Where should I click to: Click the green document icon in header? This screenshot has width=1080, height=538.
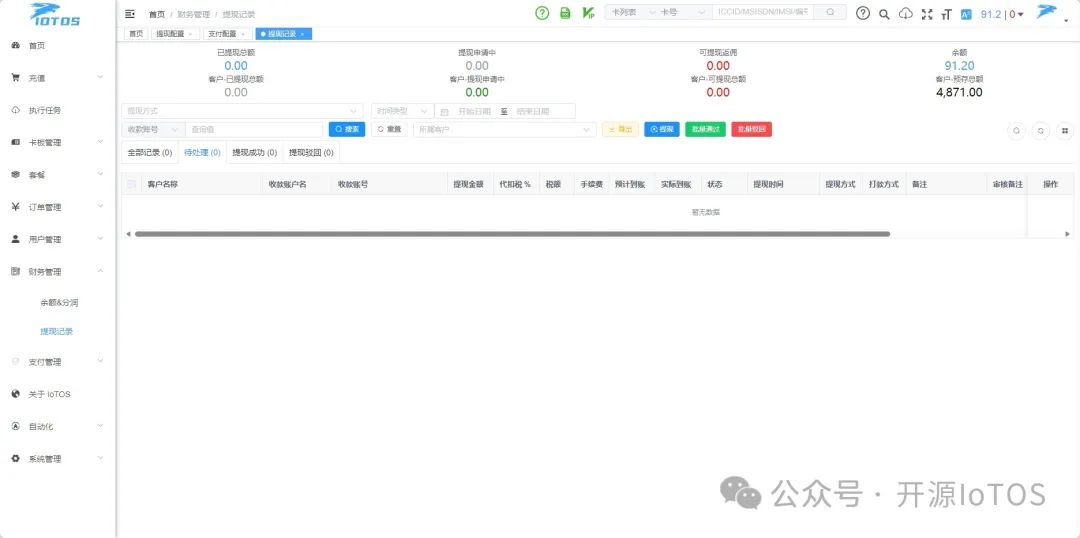pos(565,13)
